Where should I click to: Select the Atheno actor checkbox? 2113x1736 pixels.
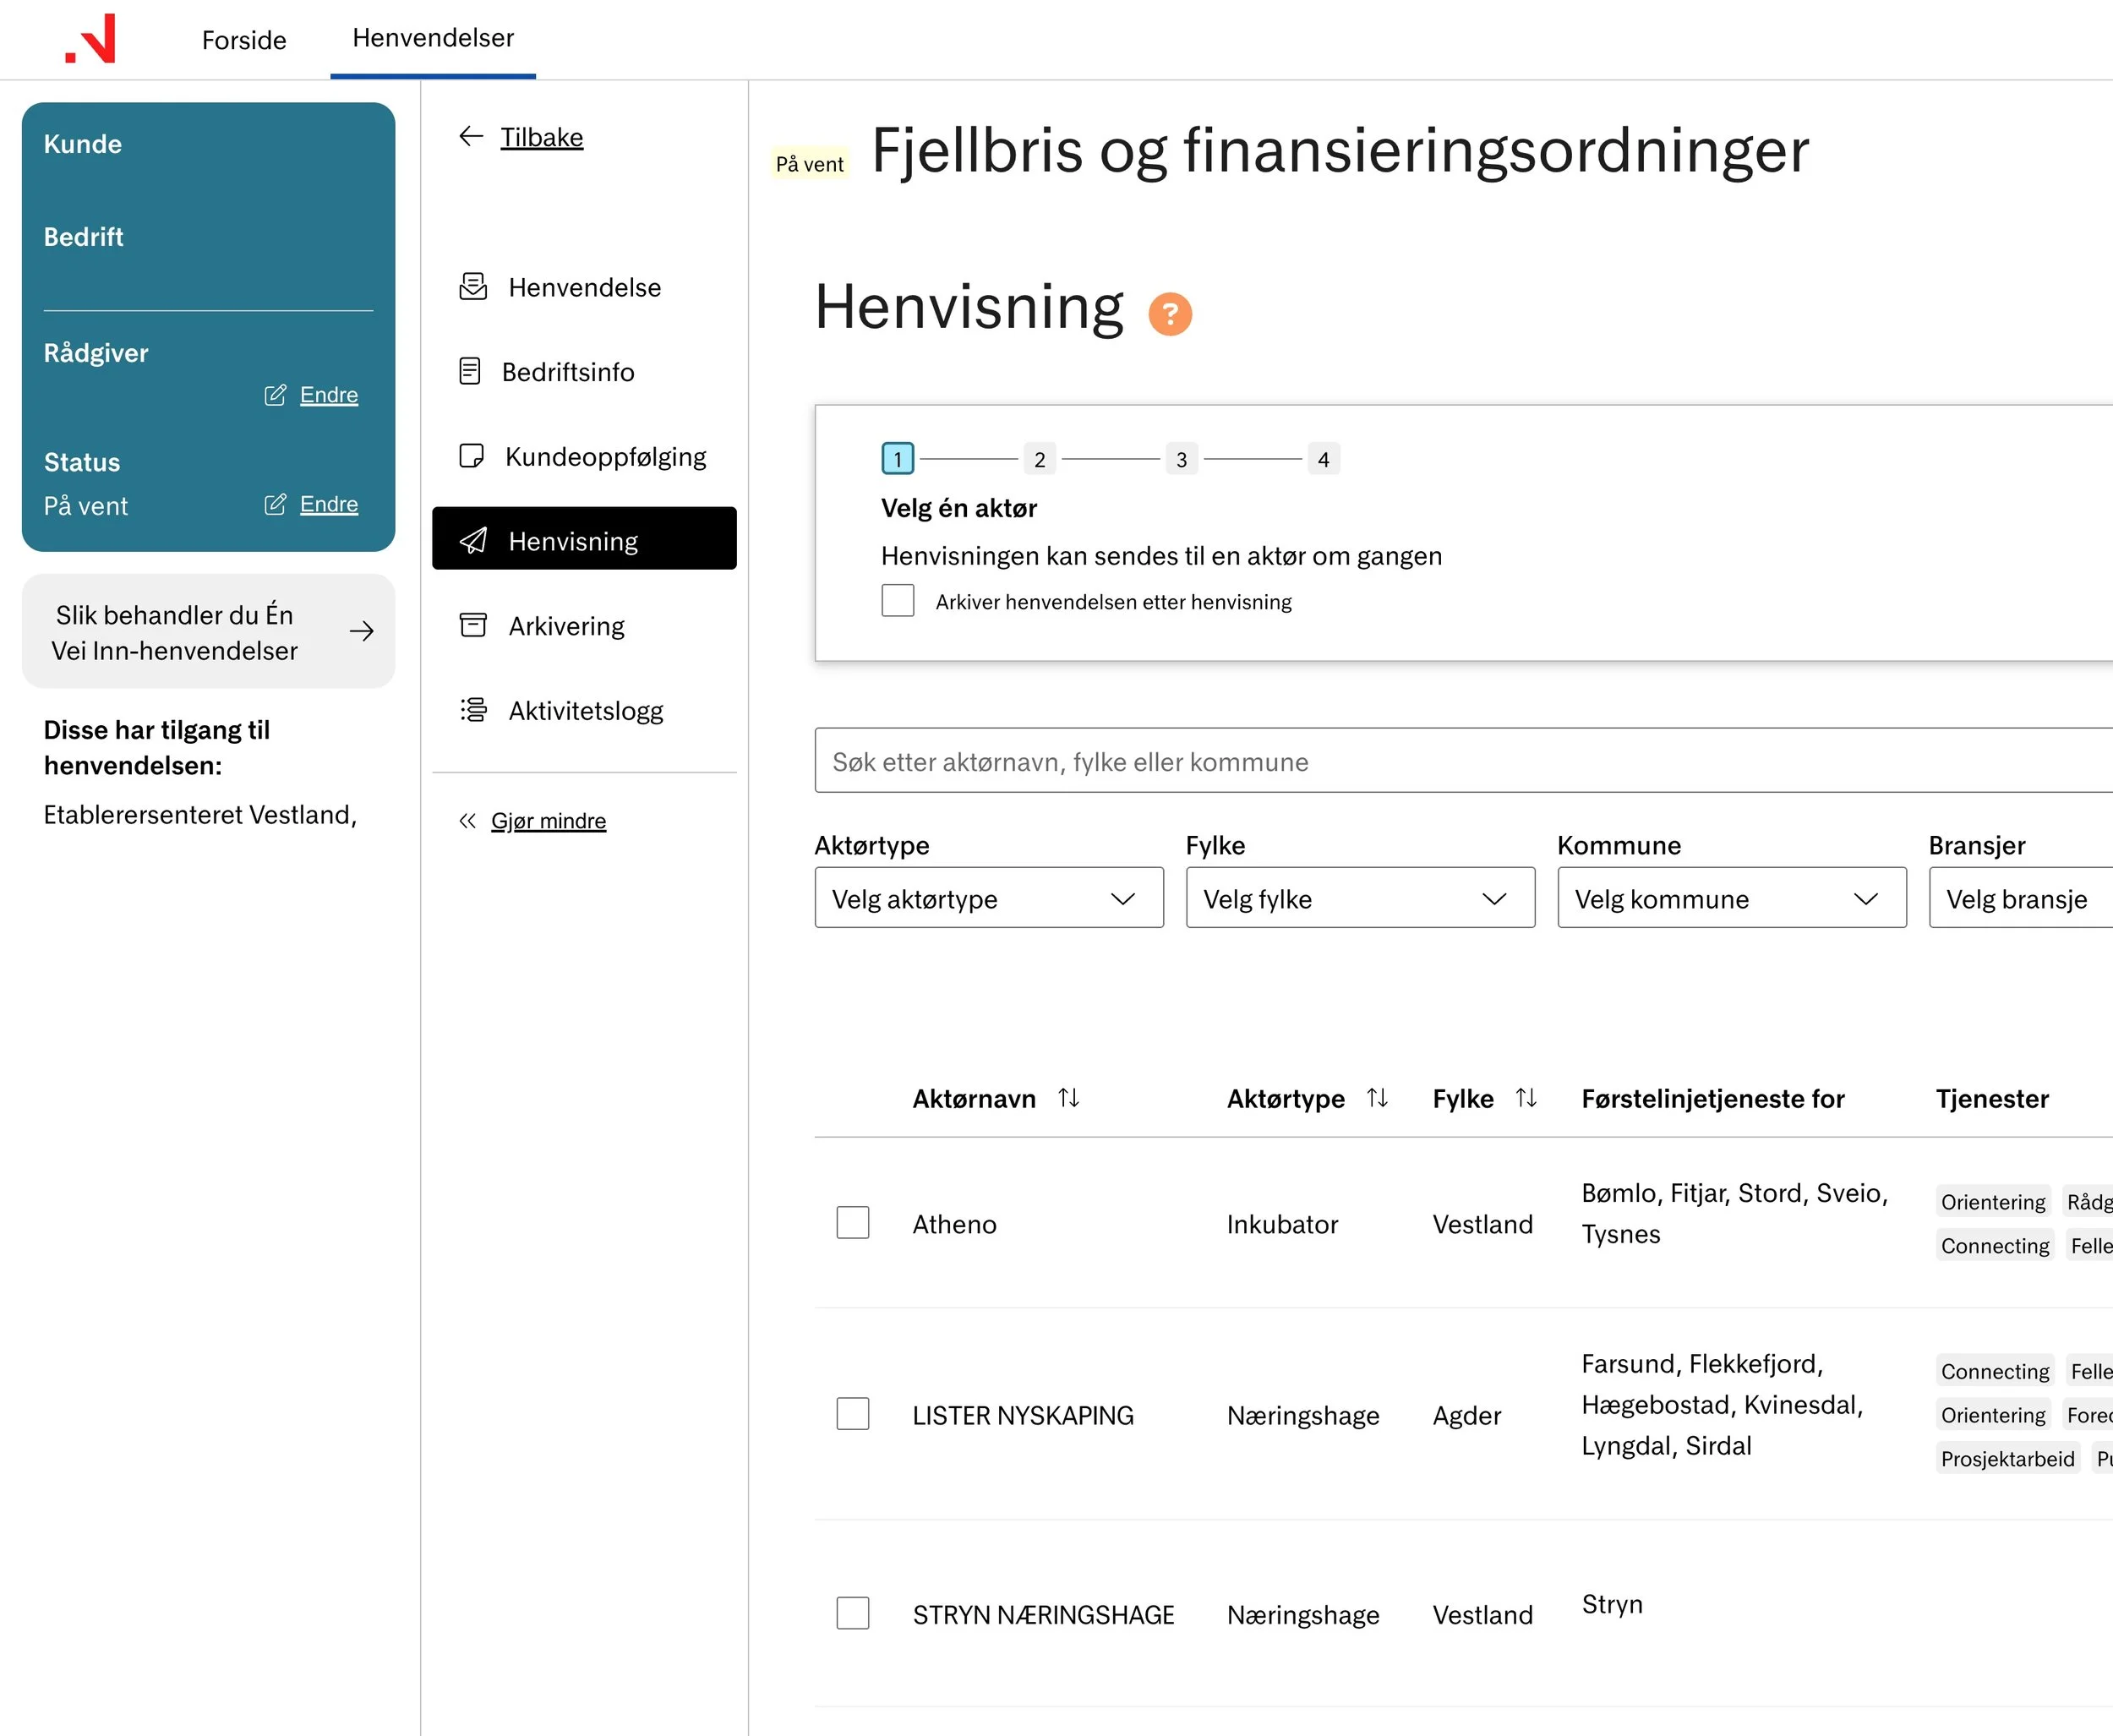click(852, 1222)
